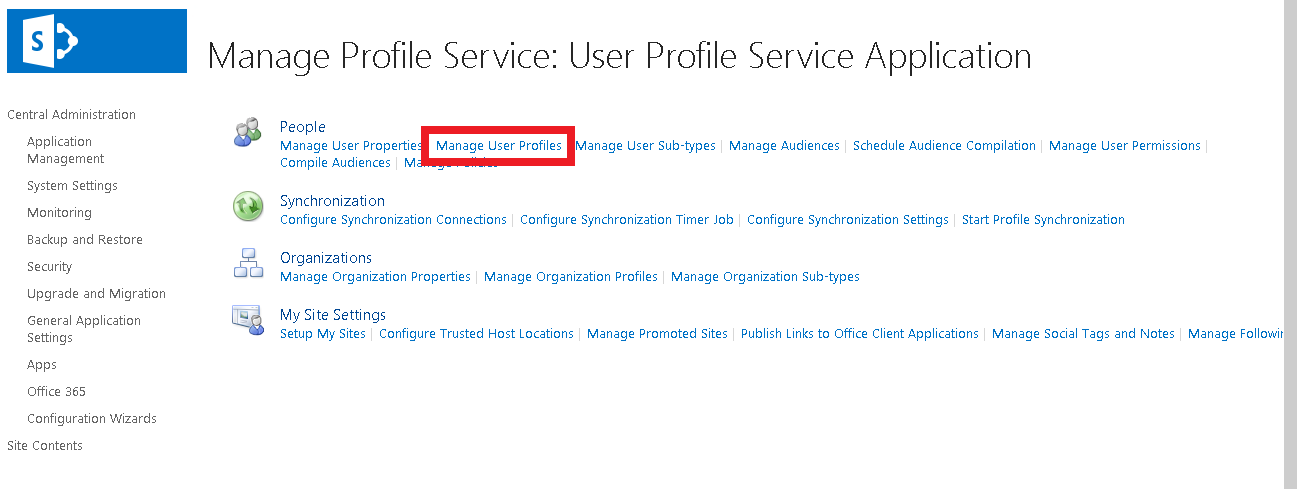Open Configure Synchronization Connections

tap(393, 220)
